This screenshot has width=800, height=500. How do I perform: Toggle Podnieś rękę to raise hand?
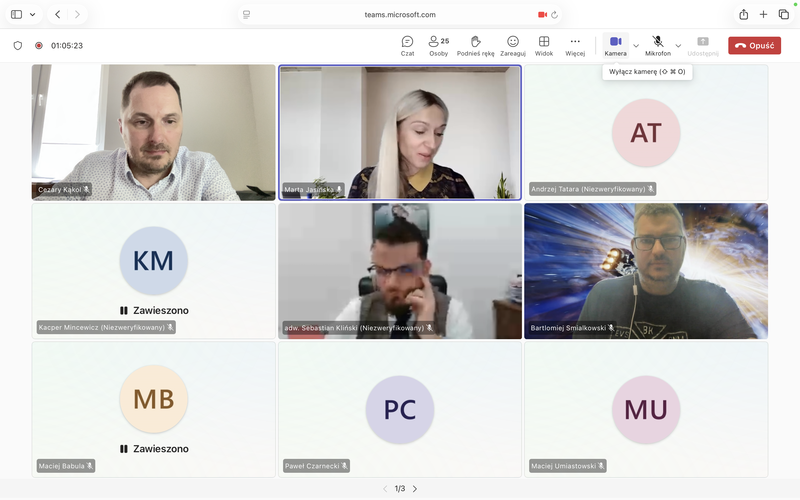475,45
